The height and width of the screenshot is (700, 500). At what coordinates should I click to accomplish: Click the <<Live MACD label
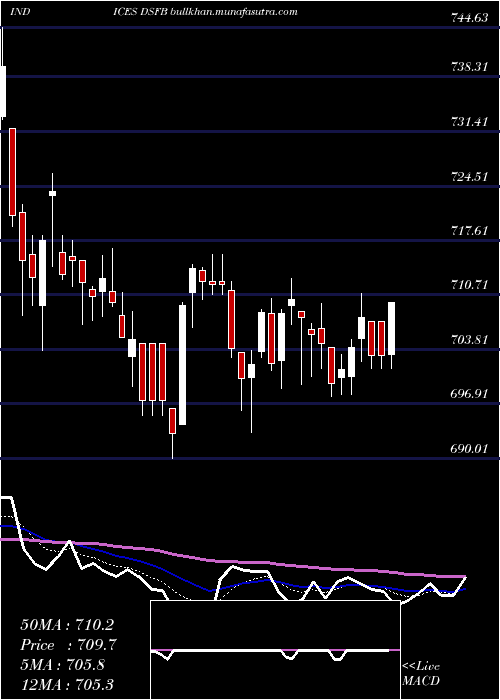(421, 674)
